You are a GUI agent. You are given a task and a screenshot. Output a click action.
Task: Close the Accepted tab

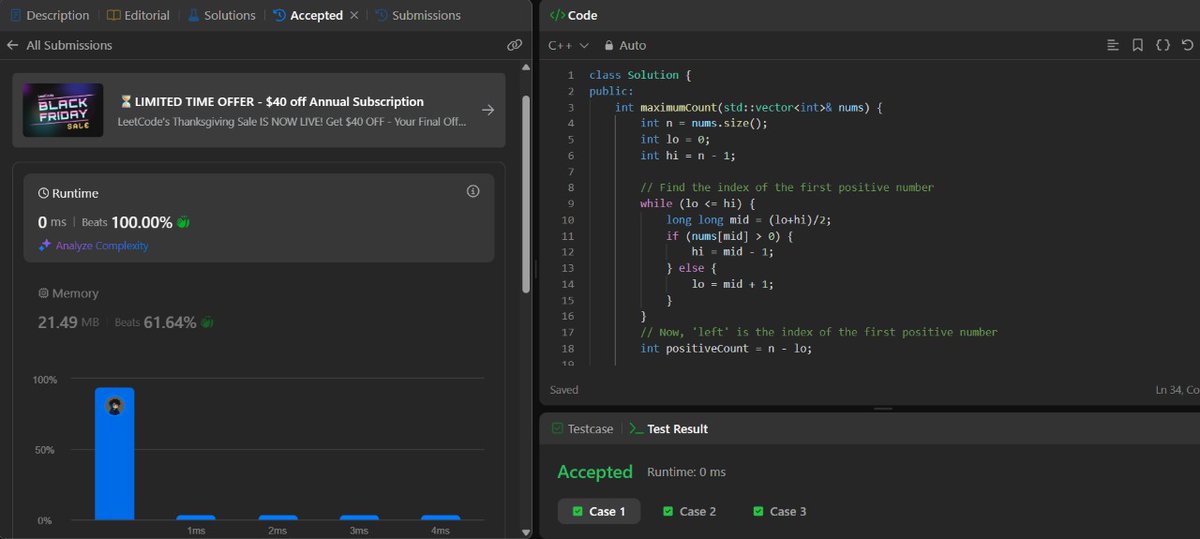pyautogui.click(x=354, y=15)
